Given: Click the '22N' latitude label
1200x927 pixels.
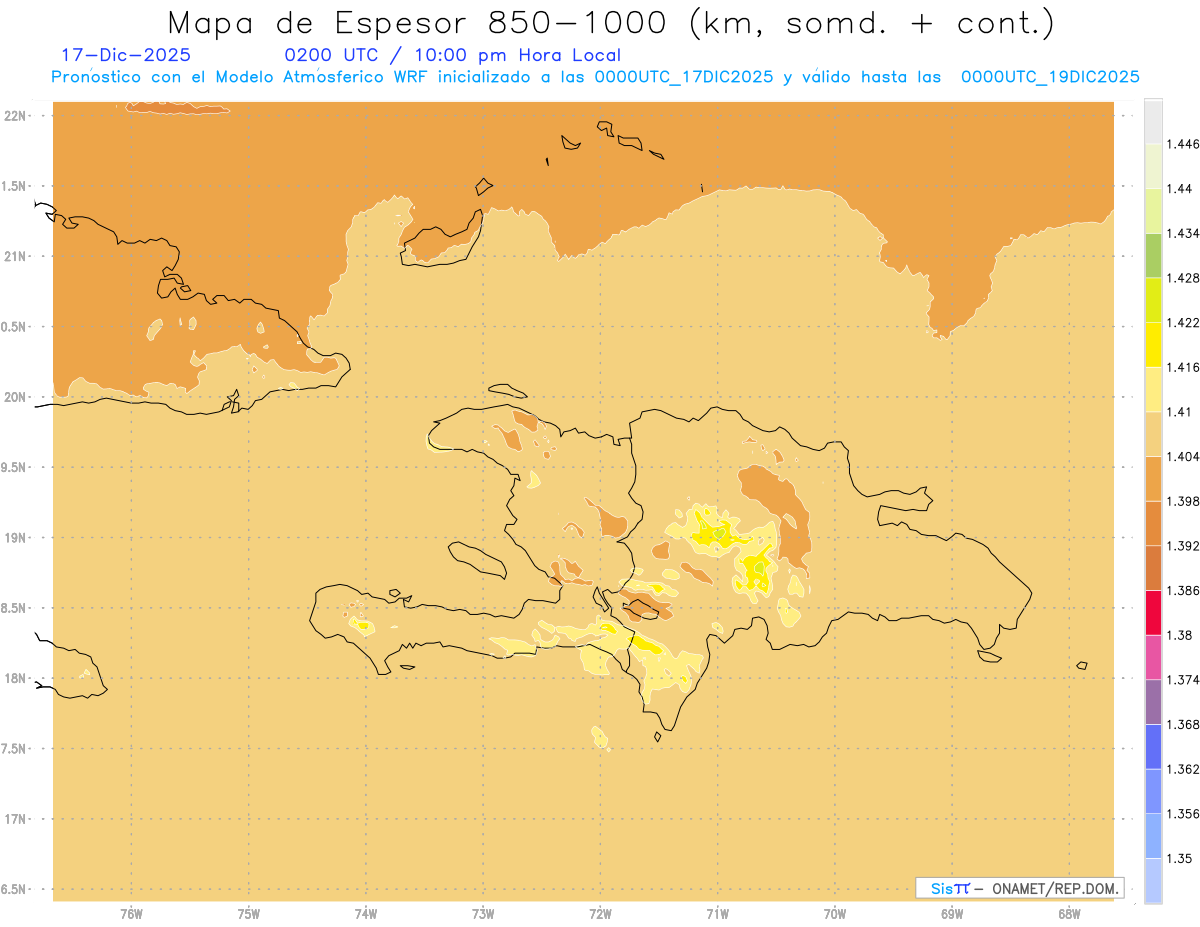Looking at the screenshot, I should [16, 116].
